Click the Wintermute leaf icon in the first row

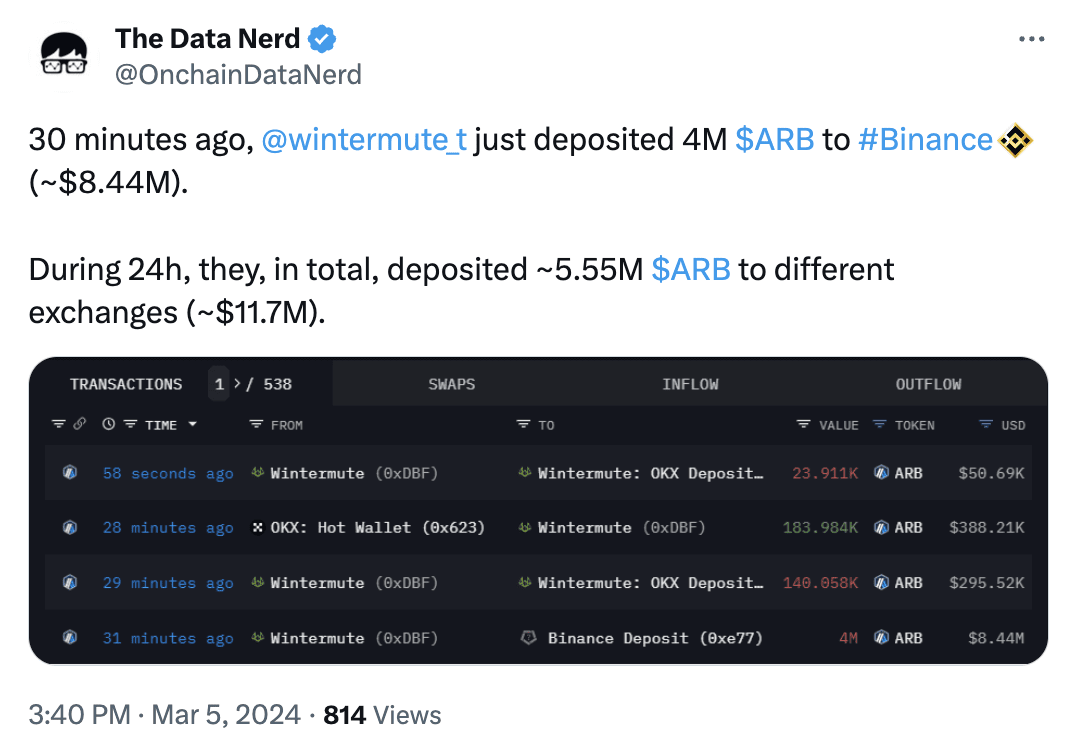click(258, 473)
